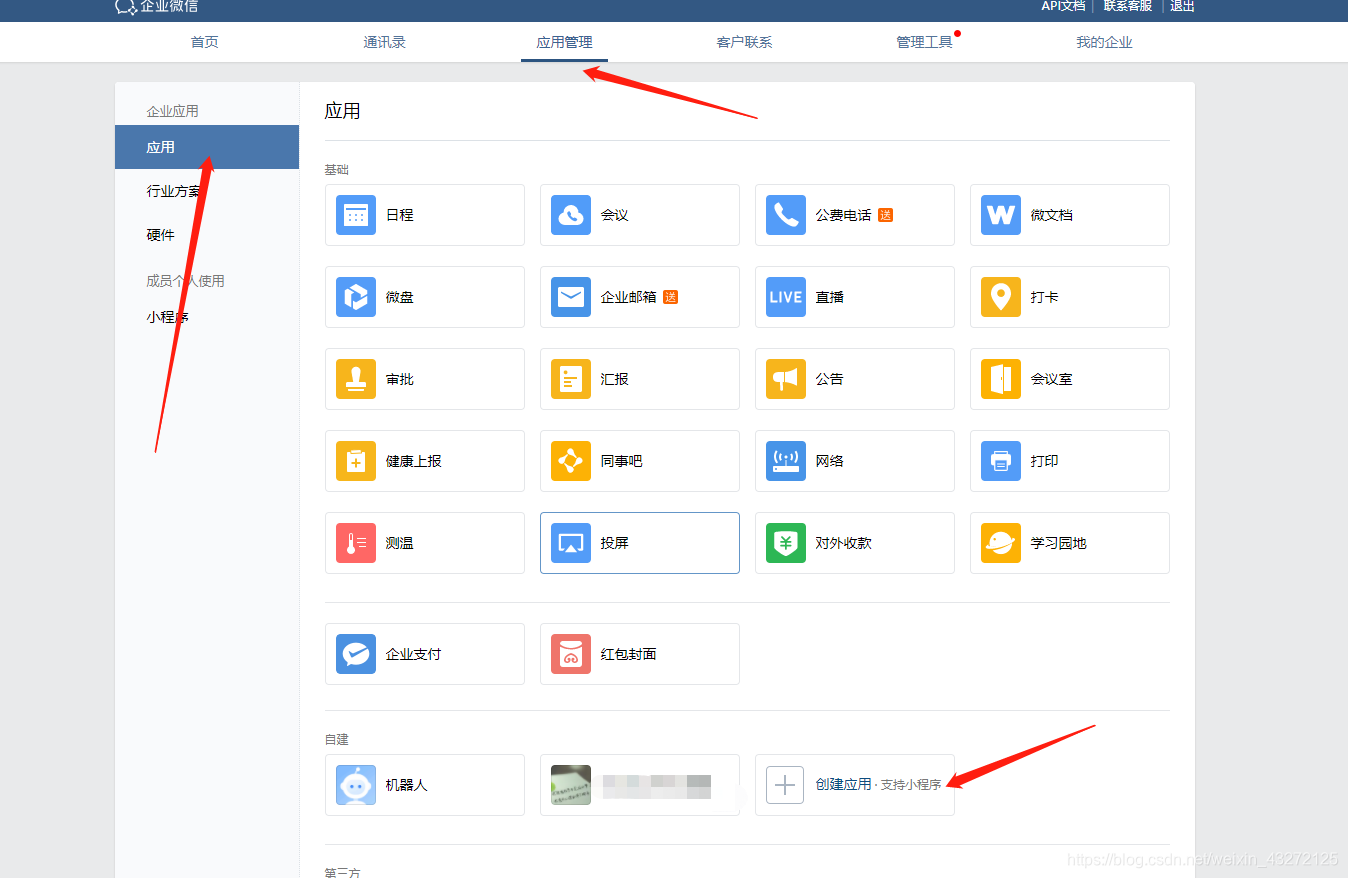Open the 同事吧 icon

coord(571,461)
